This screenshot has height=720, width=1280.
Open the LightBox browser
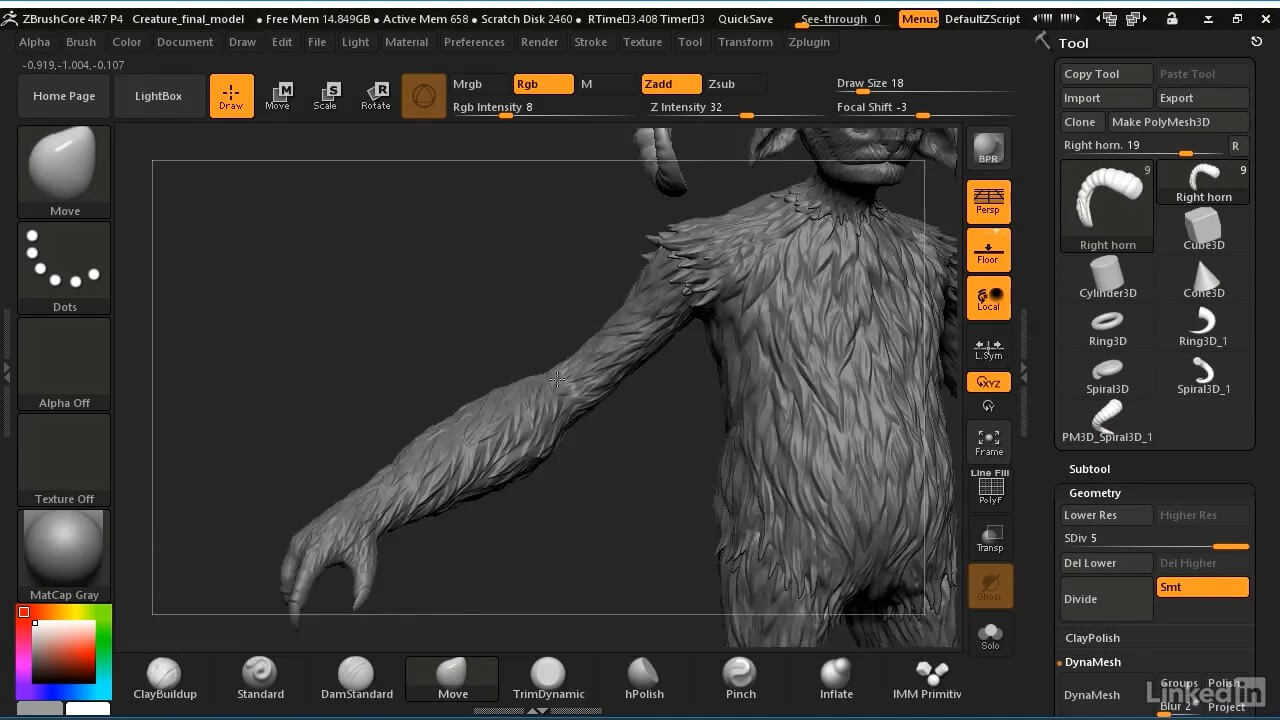(x=158, y=96)
